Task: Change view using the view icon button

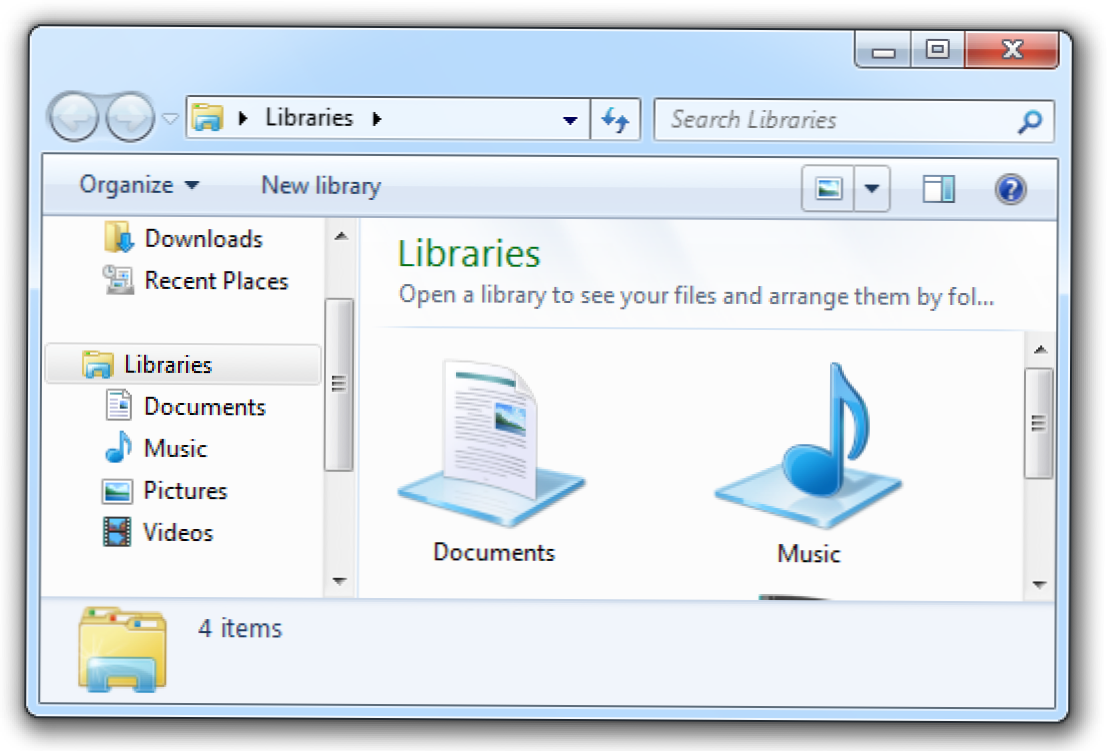Action: coord(828,188)
